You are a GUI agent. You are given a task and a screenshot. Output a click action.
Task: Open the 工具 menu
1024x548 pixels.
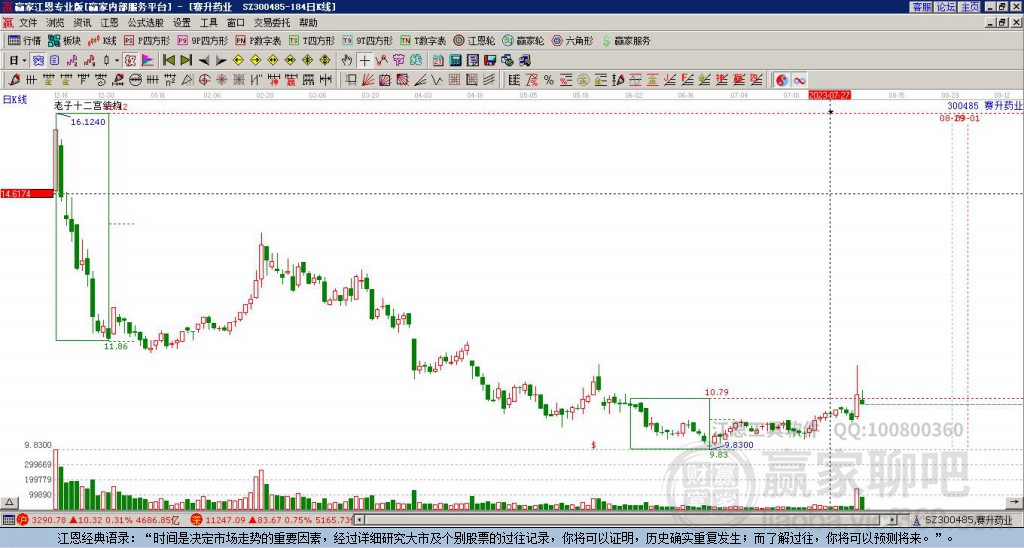pos(208,23)
